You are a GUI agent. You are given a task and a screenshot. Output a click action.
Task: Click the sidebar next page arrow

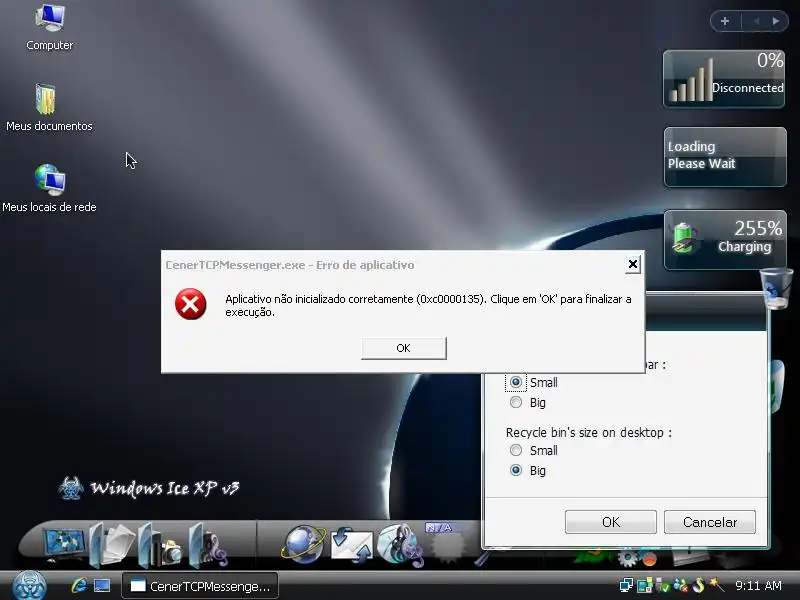tap(776, 21)
